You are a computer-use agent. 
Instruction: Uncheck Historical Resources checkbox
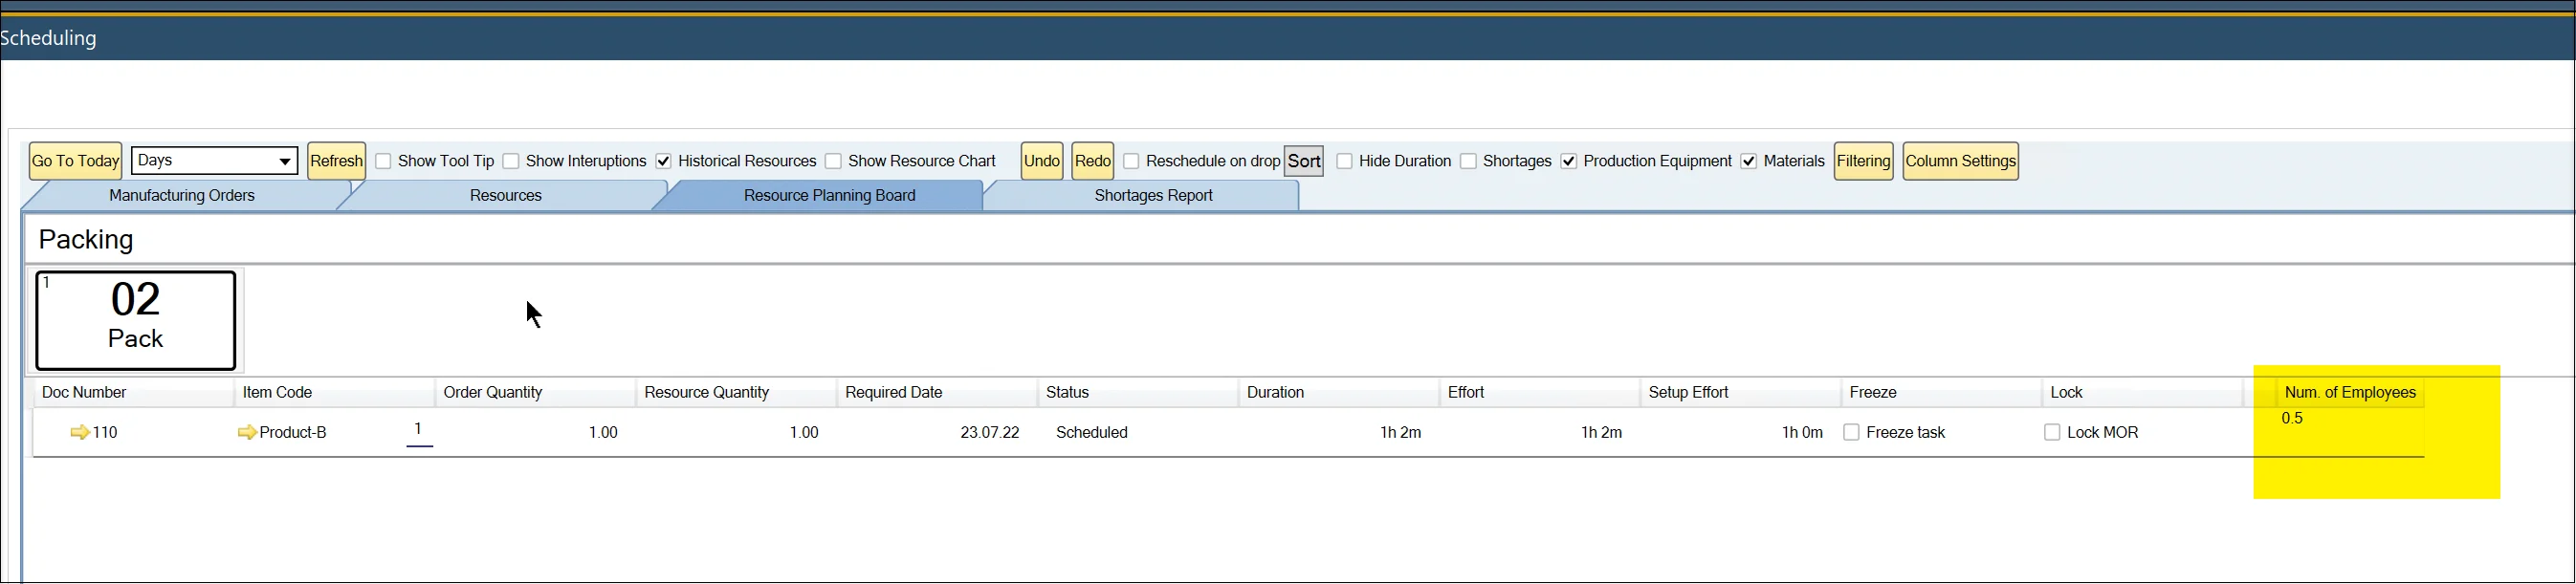coord(663,161)
